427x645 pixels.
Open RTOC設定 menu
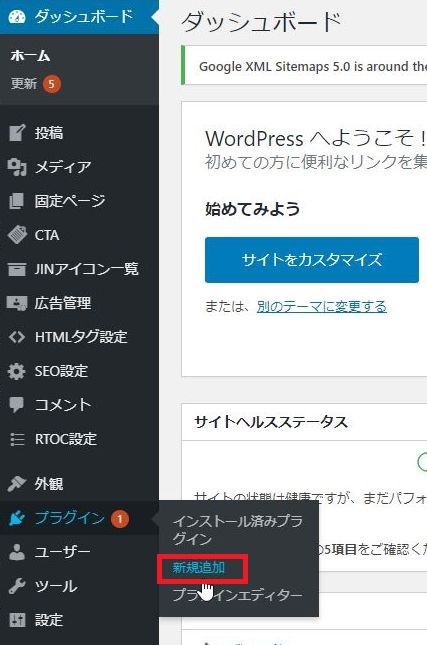point(79,439)
